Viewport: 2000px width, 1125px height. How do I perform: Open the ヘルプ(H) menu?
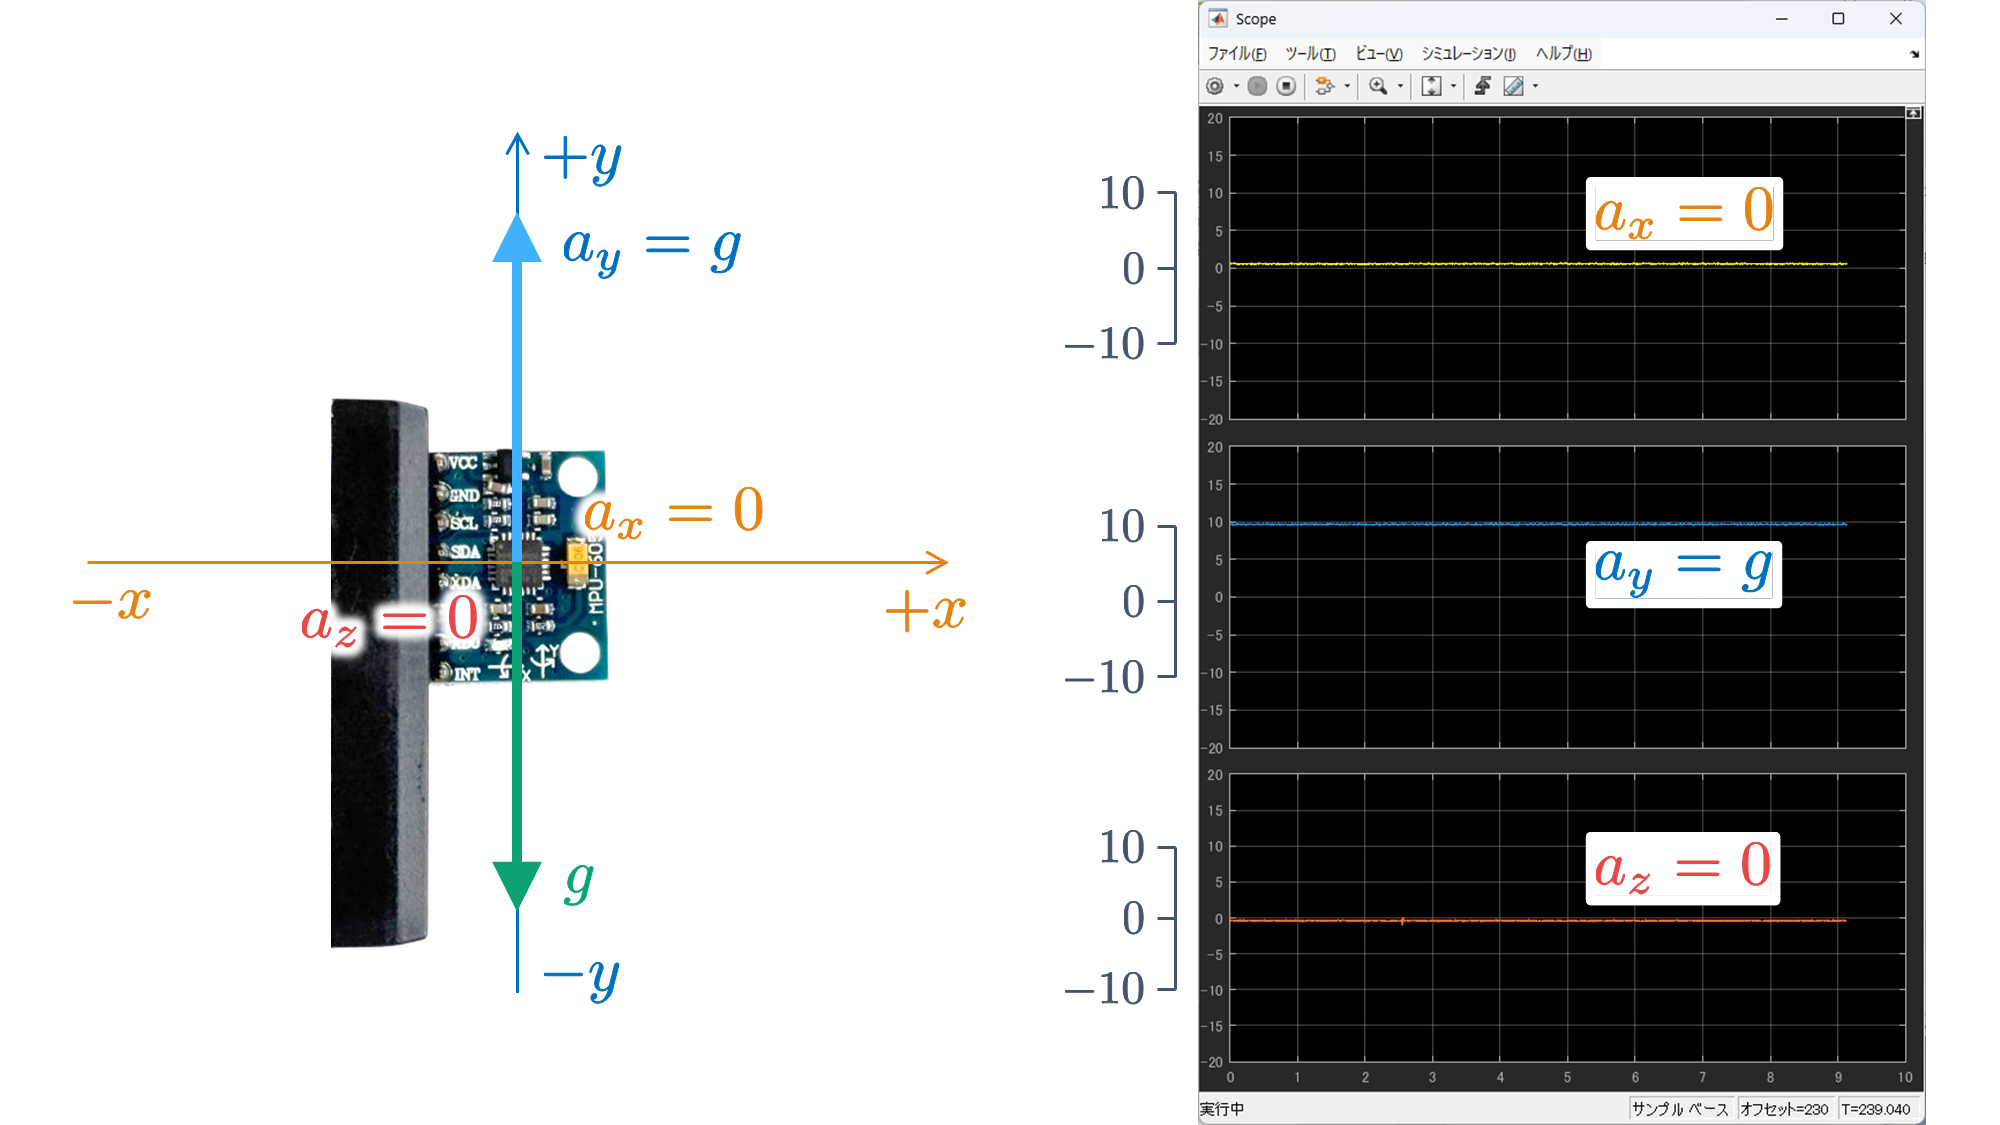(x=1563, y=54)
